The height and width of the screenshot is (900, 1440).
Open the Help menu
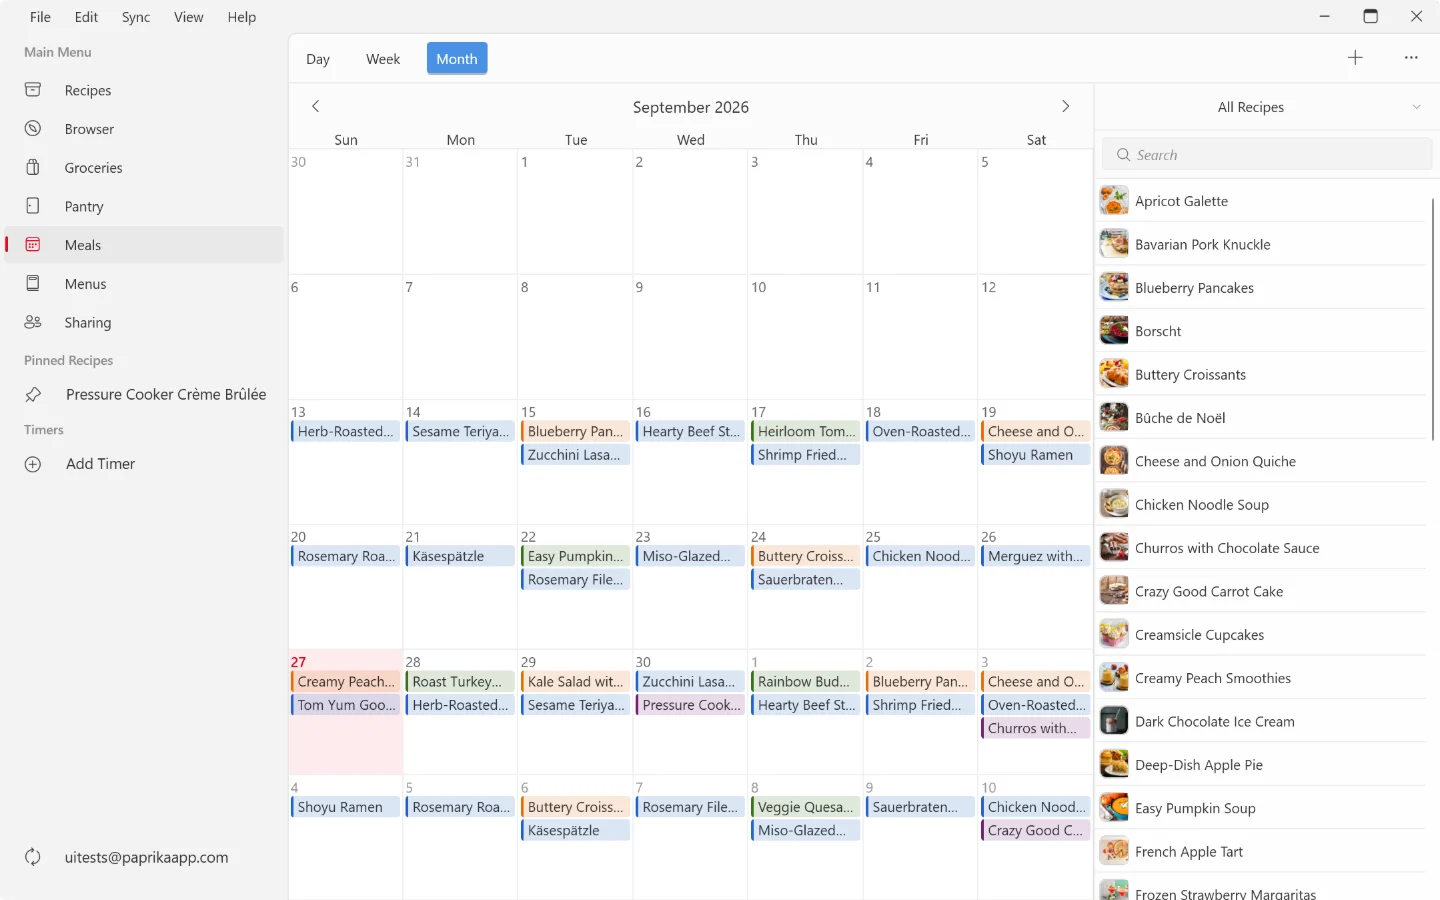[x=242, y=17]
